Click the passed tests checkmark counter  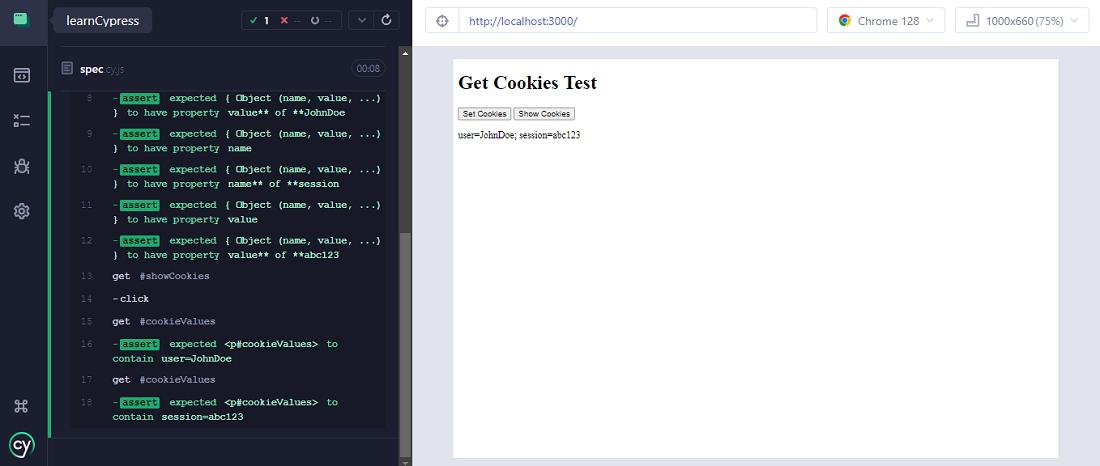click(260, 20)
